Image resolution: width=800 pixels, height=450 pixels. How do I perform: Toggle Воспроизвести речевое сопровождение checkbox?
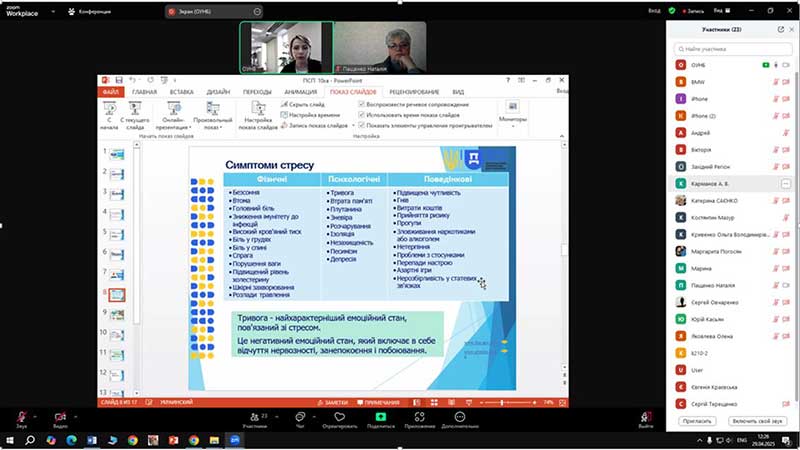click(362, 103)
